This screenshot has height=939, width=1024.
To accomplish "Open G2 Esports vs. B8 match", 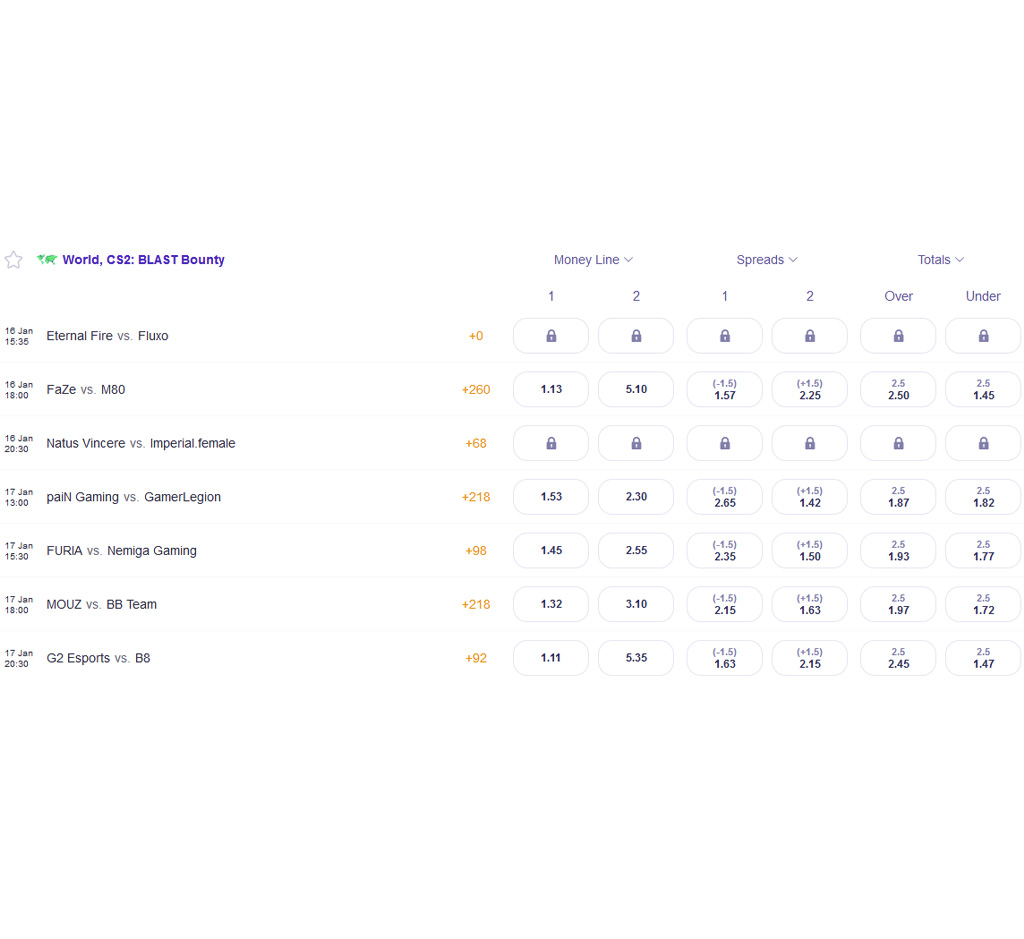I will click(98, 658).
